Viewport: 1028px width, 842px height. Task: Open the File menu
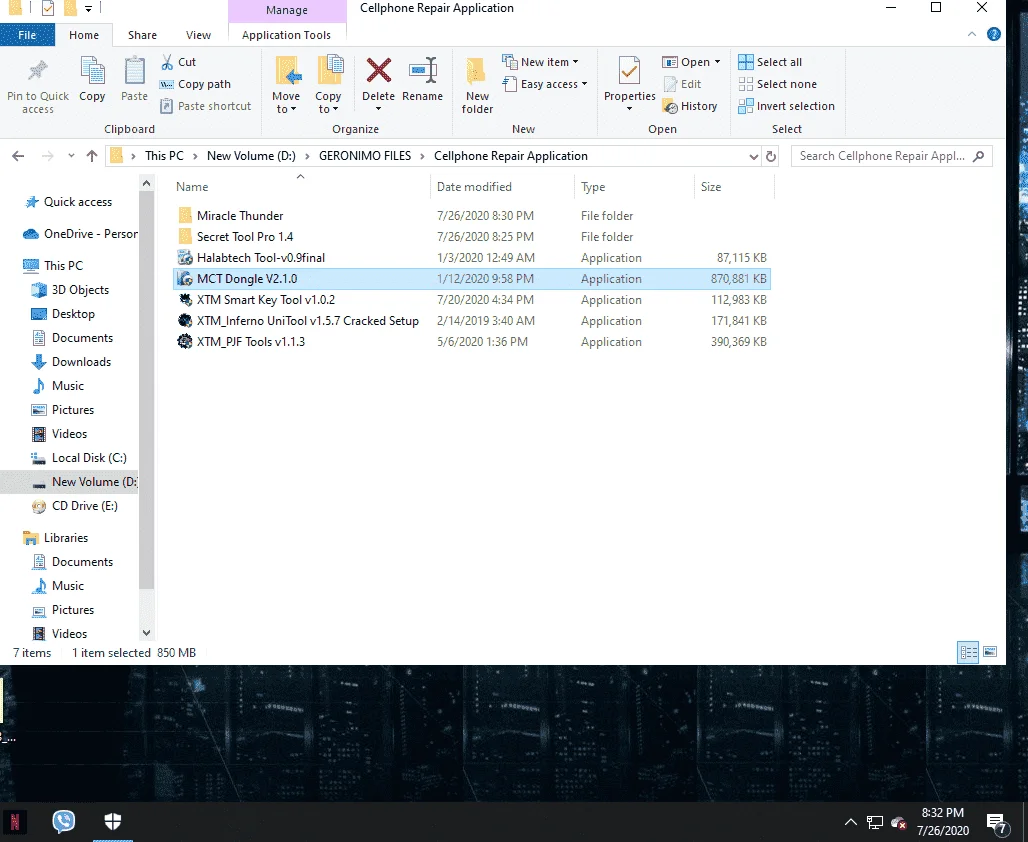(x=27, y=35)
